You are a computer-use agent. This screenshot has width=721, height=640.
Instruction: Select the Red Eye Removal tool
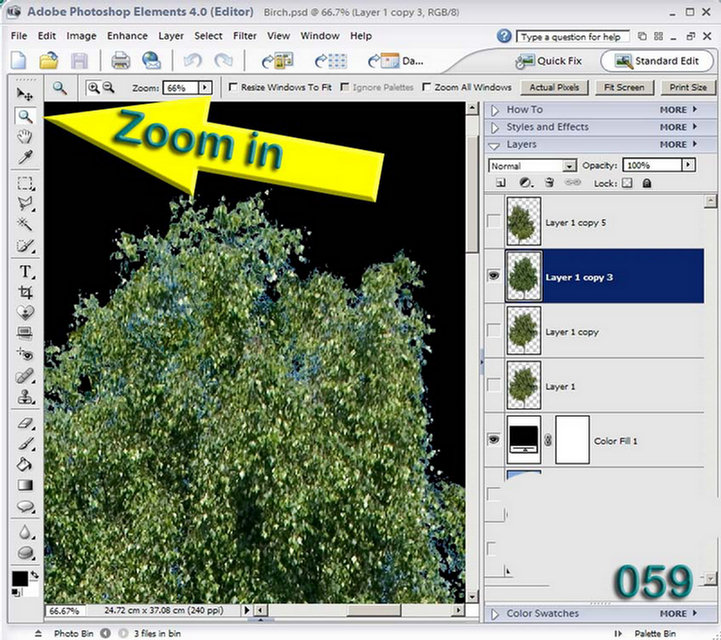tap(25, 354)
